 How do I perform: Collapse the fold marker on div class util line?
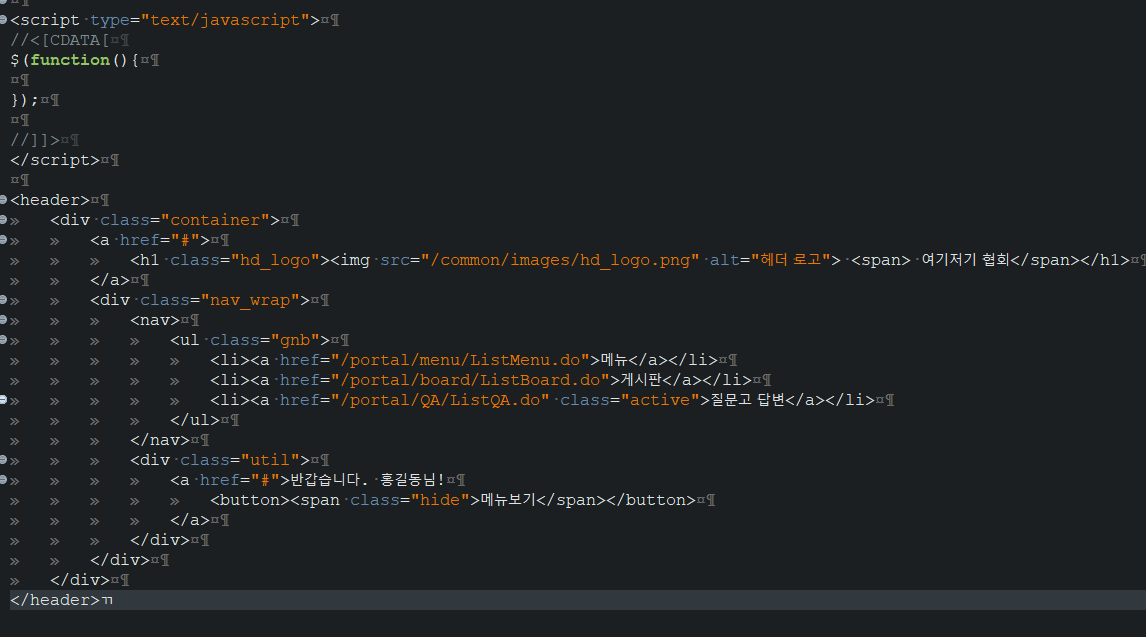click(x=3, y=459)
